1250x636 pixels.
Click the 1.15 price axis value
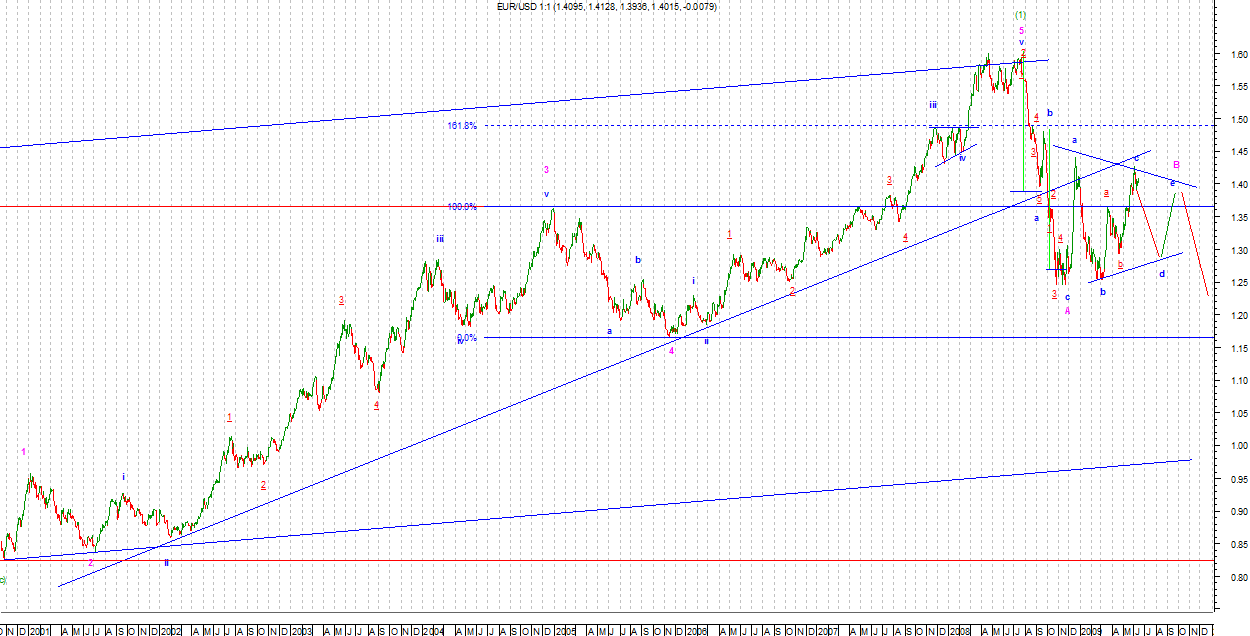point(1238,348)
